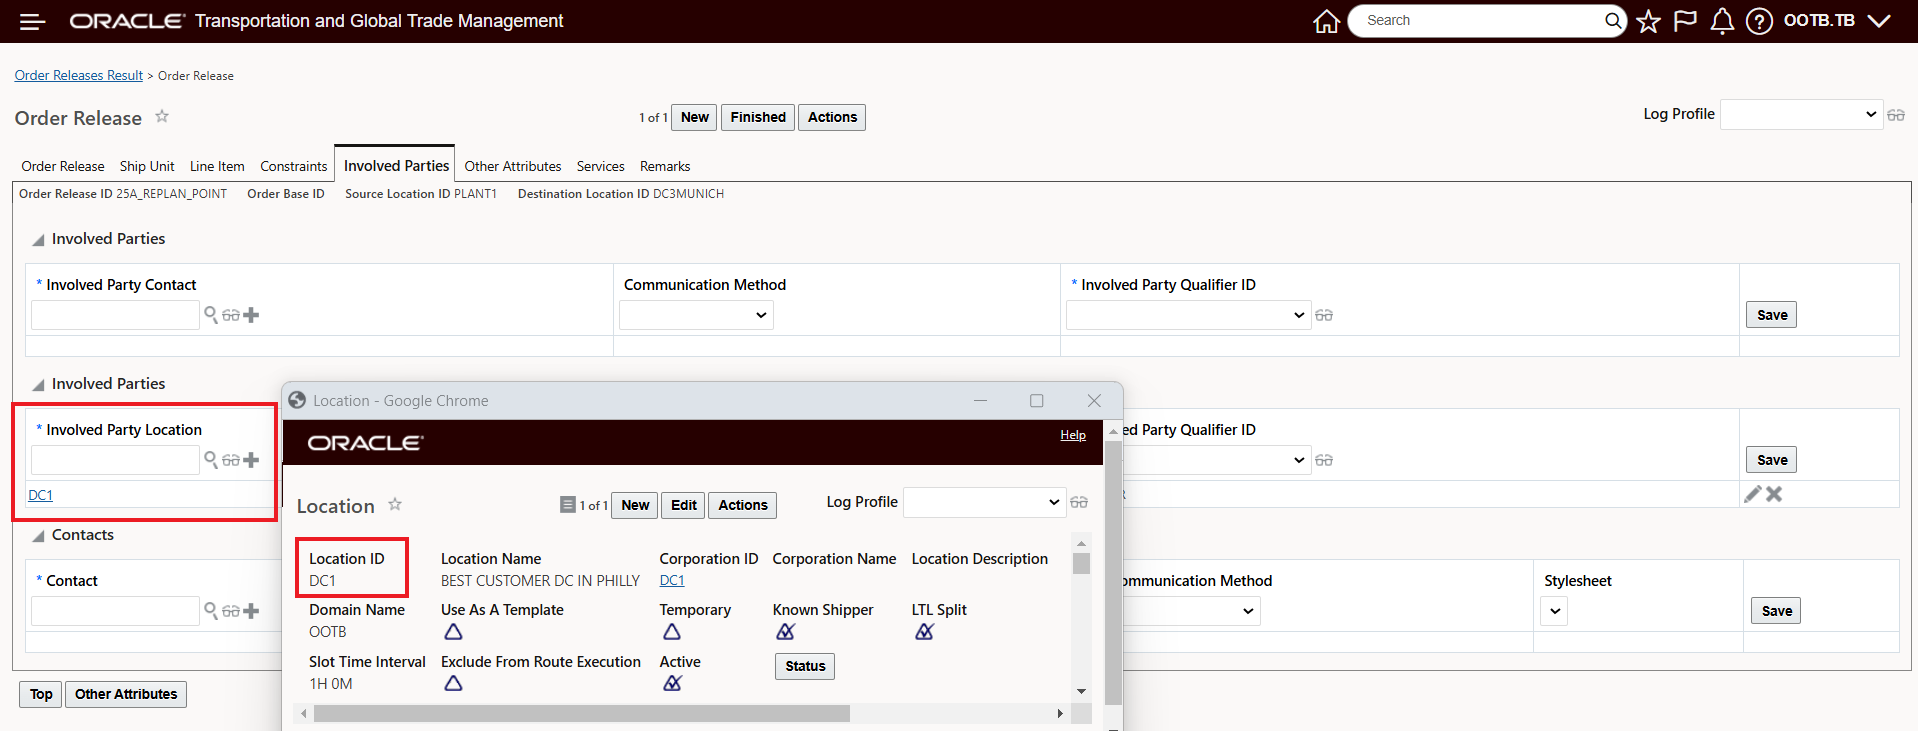Search Contact field magnifier icon
This screenshot has height=731, width=1918.
pos(211,611)
